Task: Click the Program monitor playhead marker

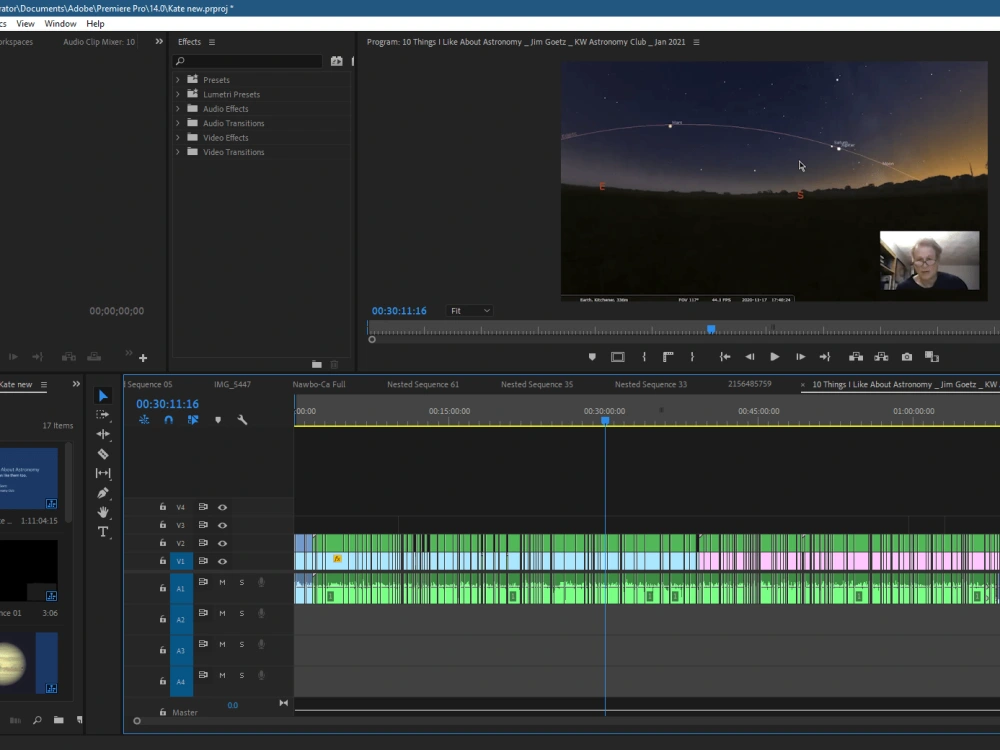Action: coord(711,330)
